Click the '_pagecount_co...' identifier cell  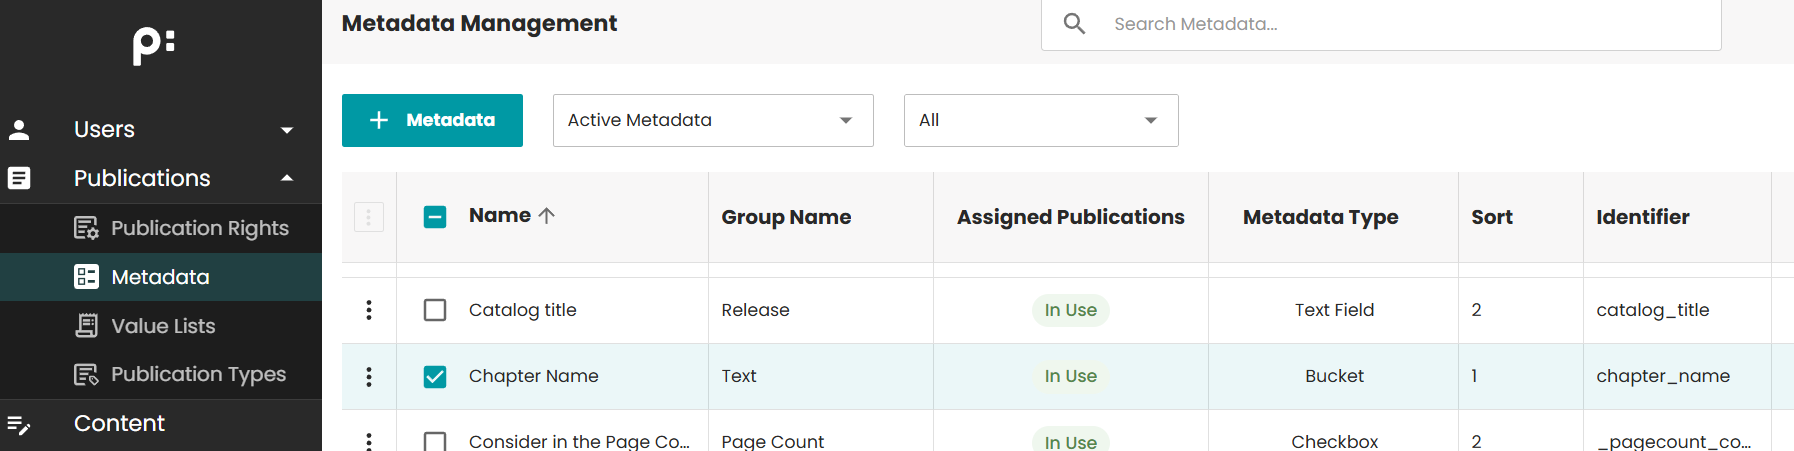pos(1673,441)
